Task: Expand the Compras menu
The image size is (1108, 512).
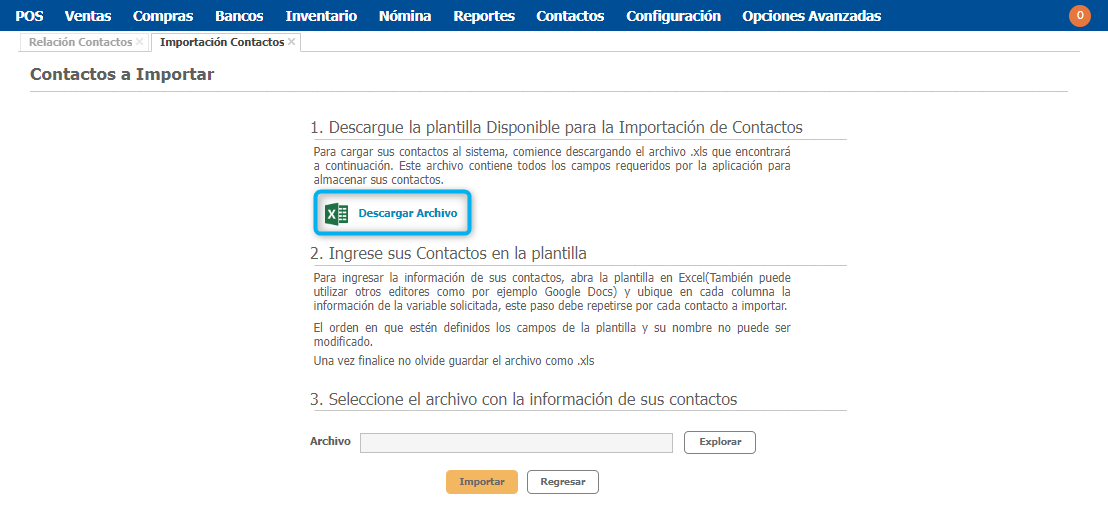Action: coord(163,16)
